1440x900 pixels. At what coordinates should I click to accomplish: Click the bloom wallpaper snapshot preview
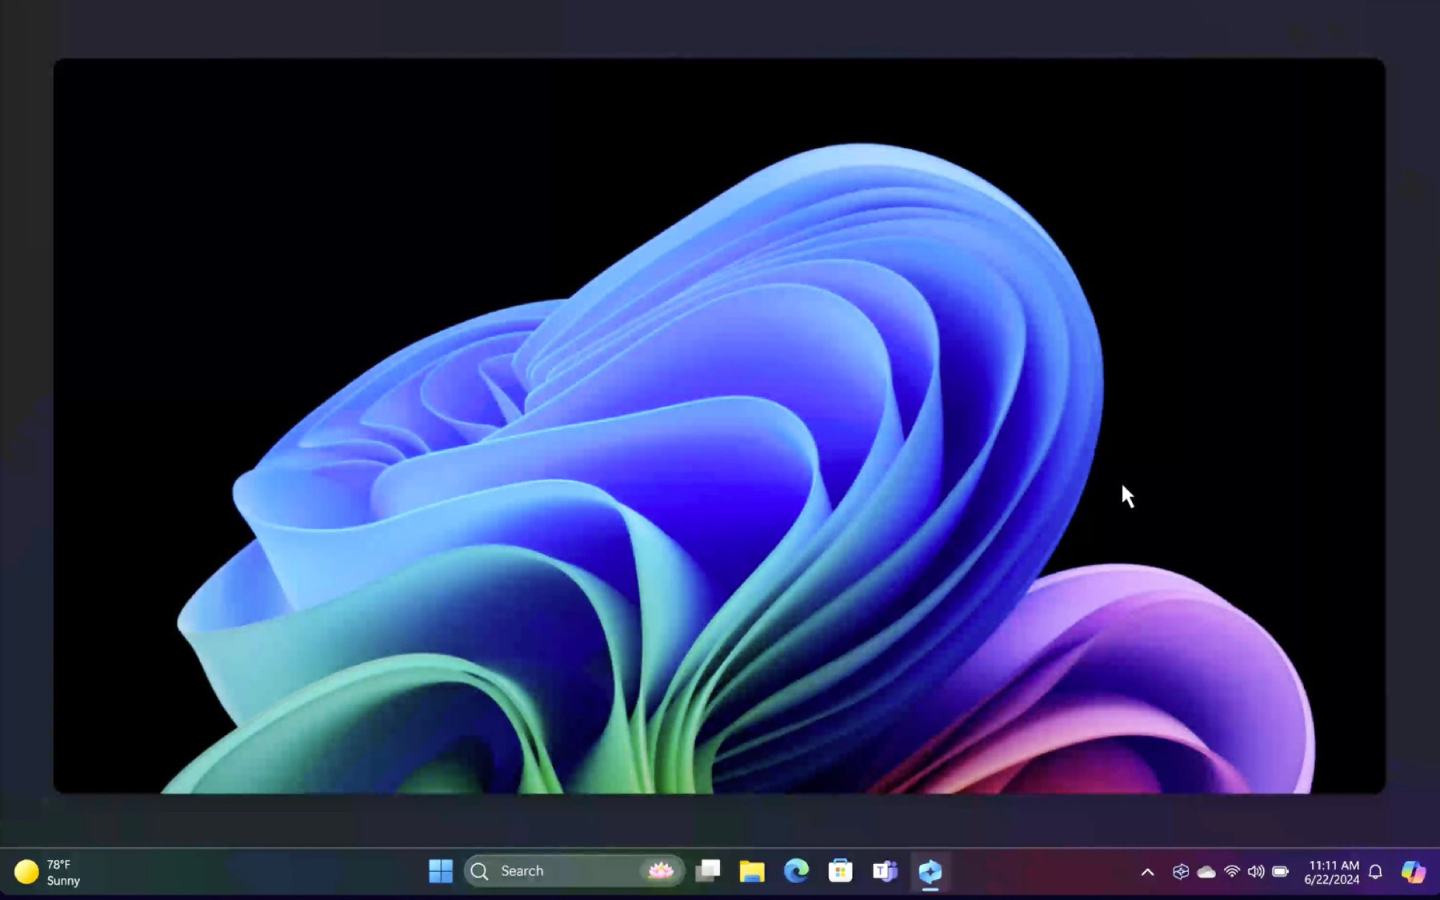719,426
